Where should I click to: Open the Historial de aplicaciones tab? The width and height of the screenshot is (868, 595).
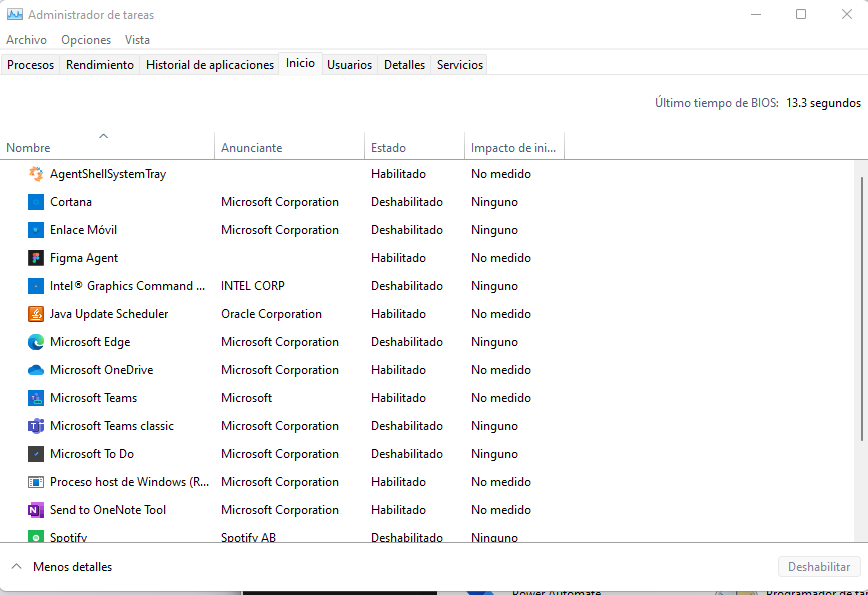pos(210,65)
